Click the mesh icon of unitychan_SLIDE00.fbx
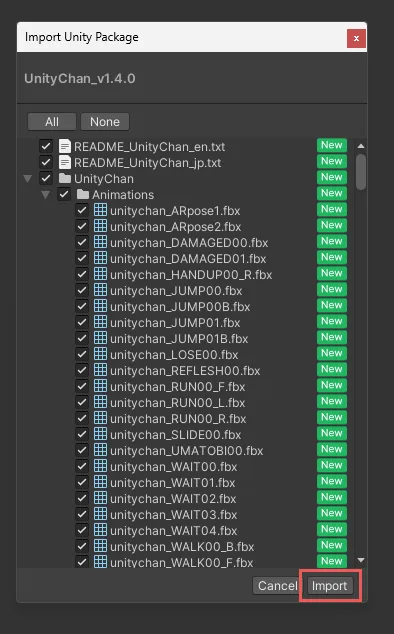 (x=100, y=434)
